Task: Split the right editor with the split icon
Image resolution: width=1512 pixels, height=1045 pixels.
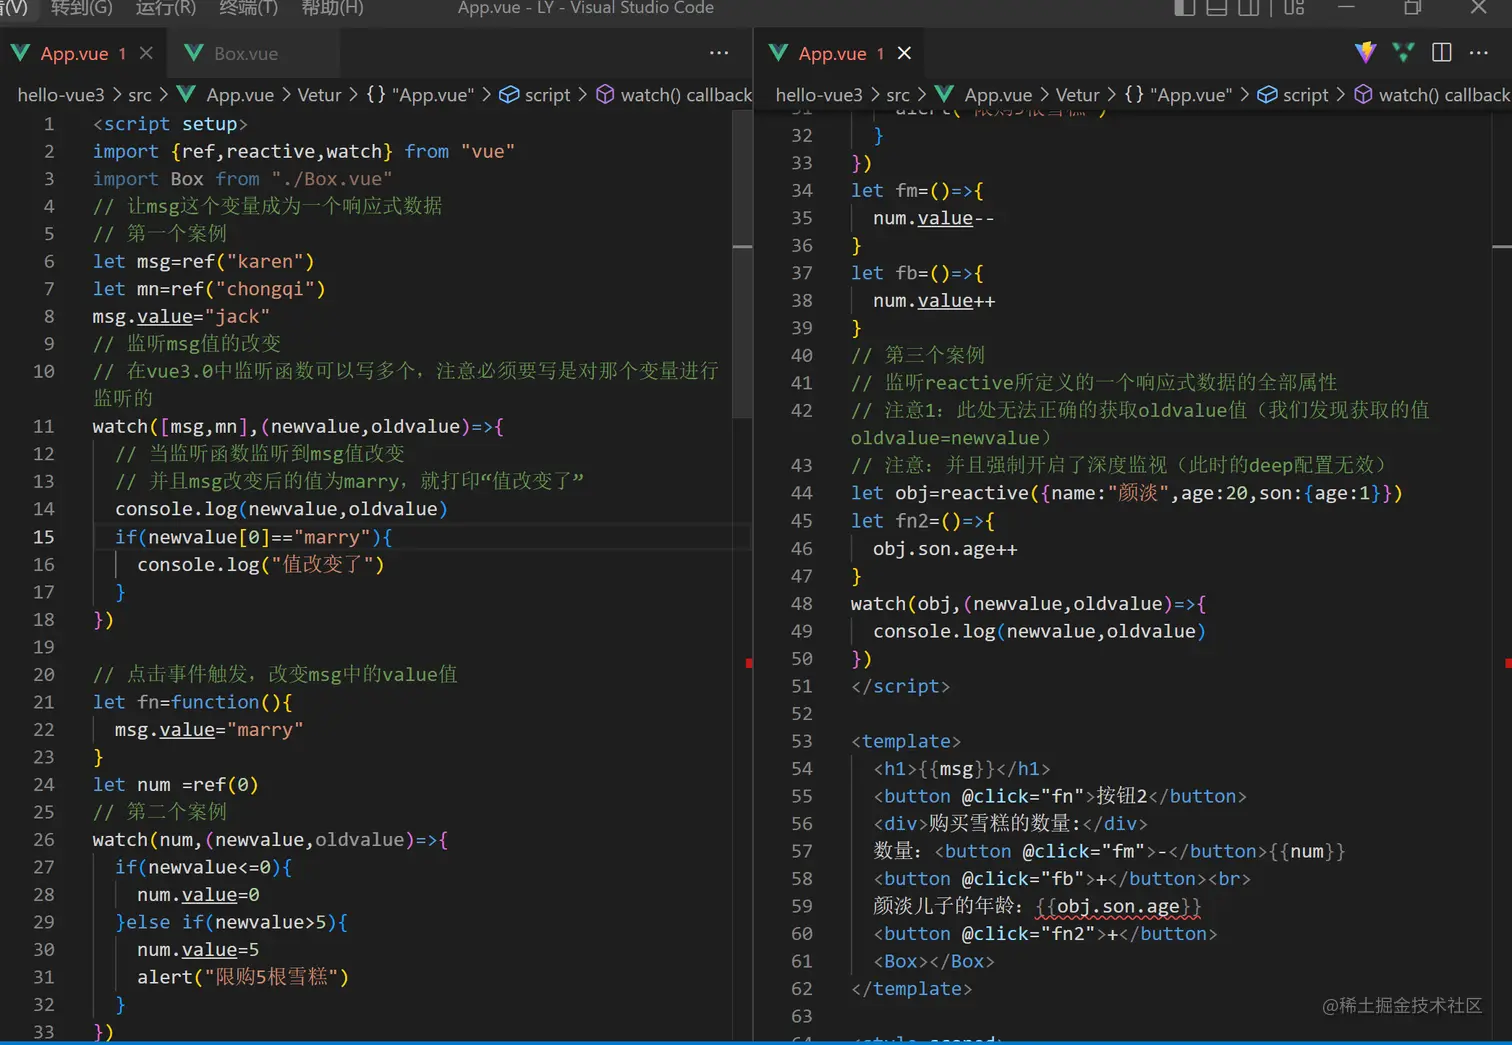Action: 1442,53
